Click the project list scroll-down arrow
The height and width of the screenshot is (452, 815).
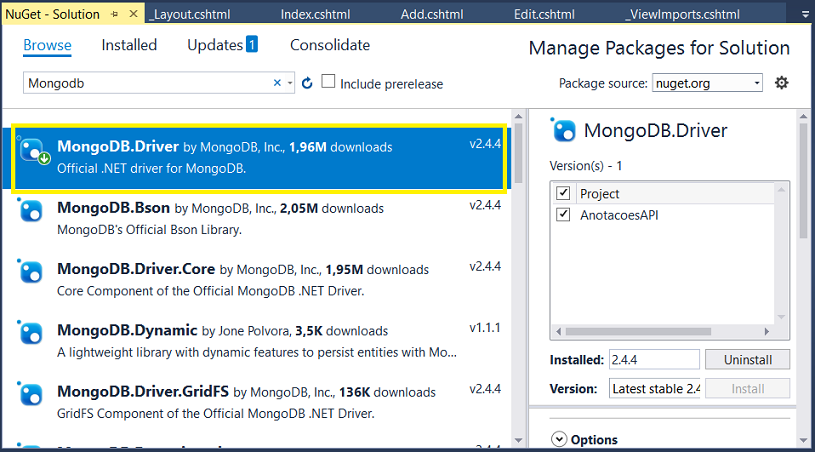tap(781, 317)
